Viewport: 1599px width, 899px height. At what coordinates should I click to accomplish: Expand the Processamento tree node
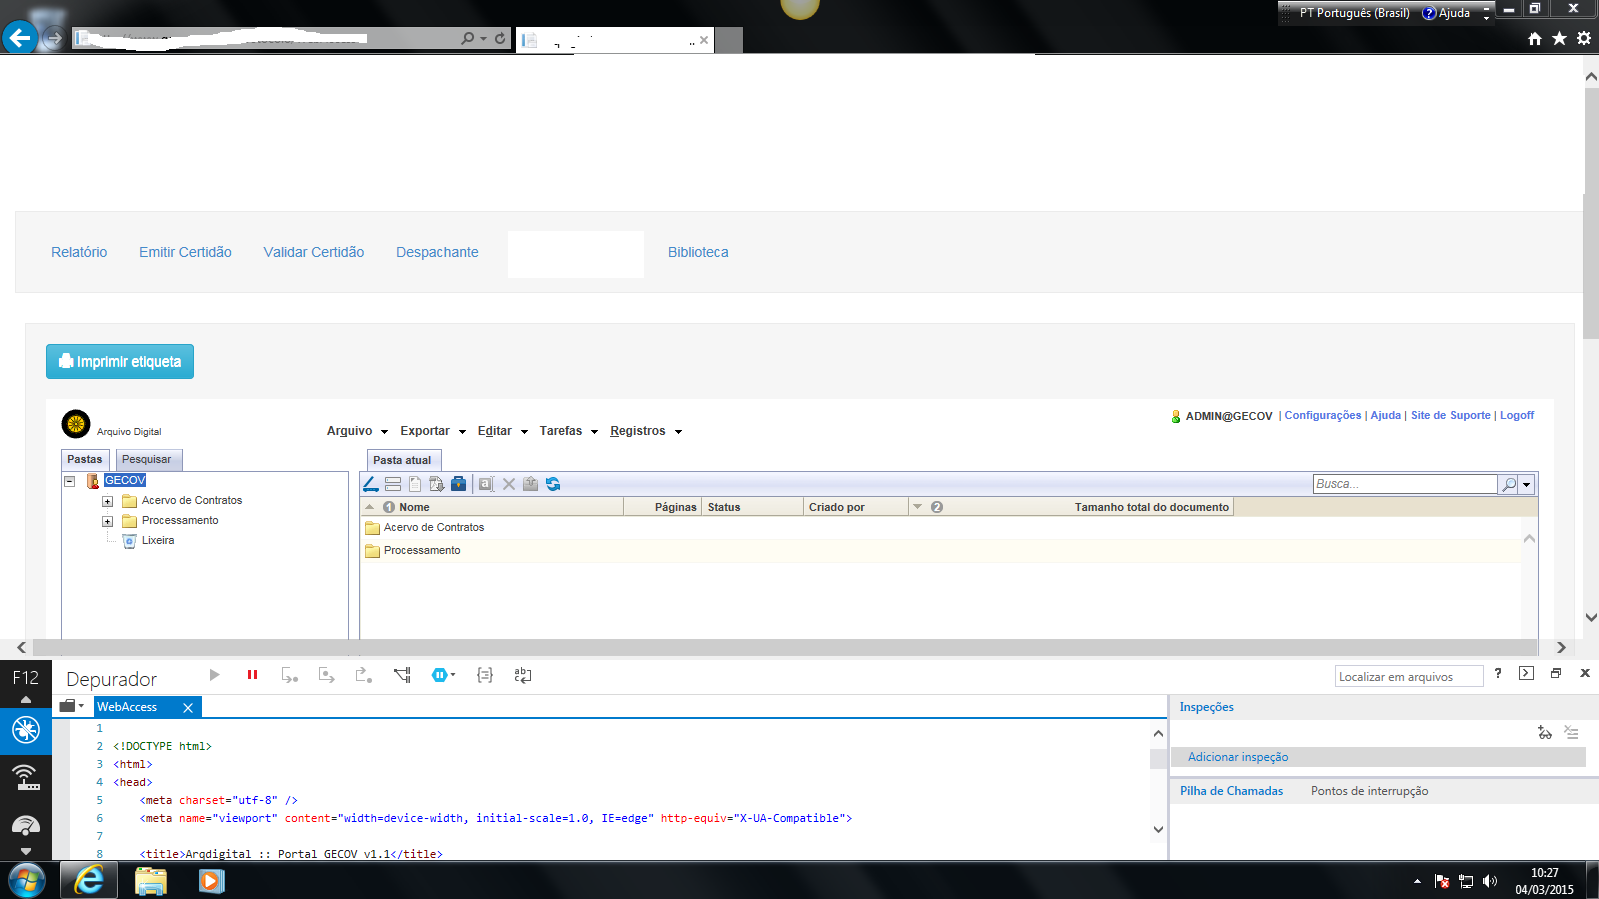107,521
